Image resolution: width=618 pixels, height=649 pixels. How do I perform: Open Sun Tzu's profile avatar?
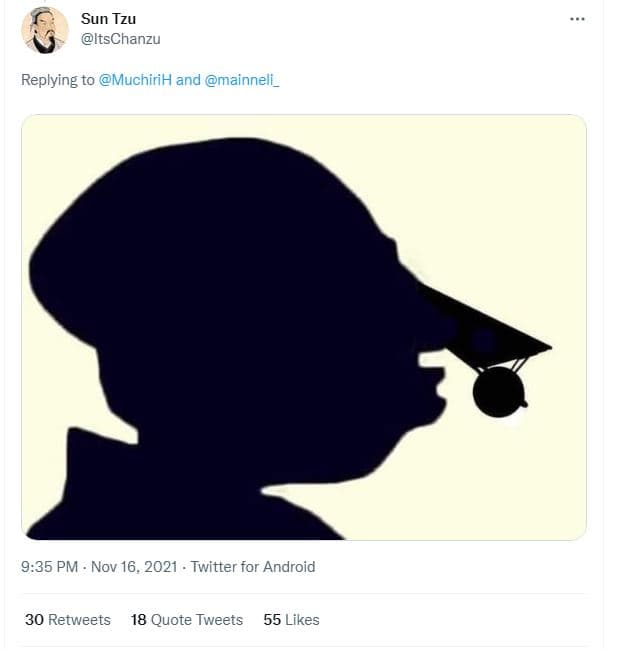(x=45, y=30)
